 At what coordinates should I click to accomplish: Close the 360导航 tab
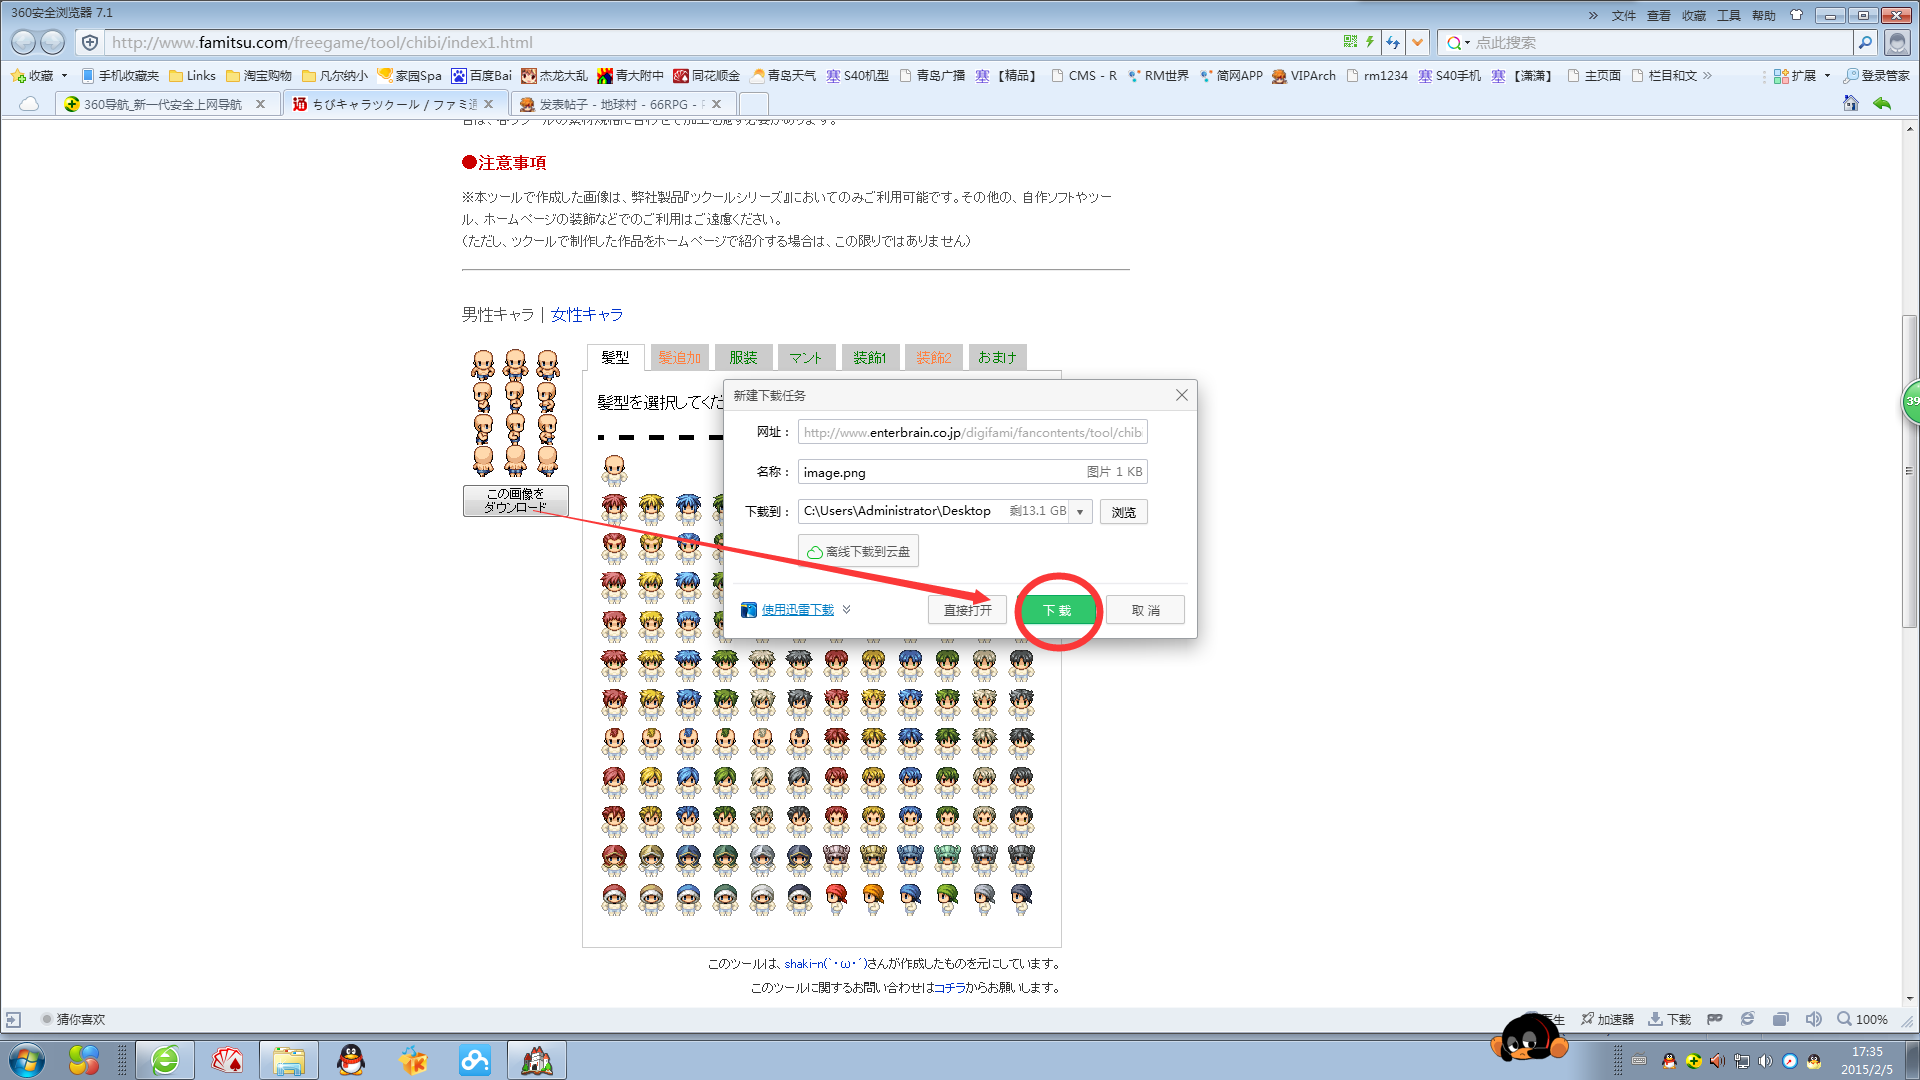point(261,104)
